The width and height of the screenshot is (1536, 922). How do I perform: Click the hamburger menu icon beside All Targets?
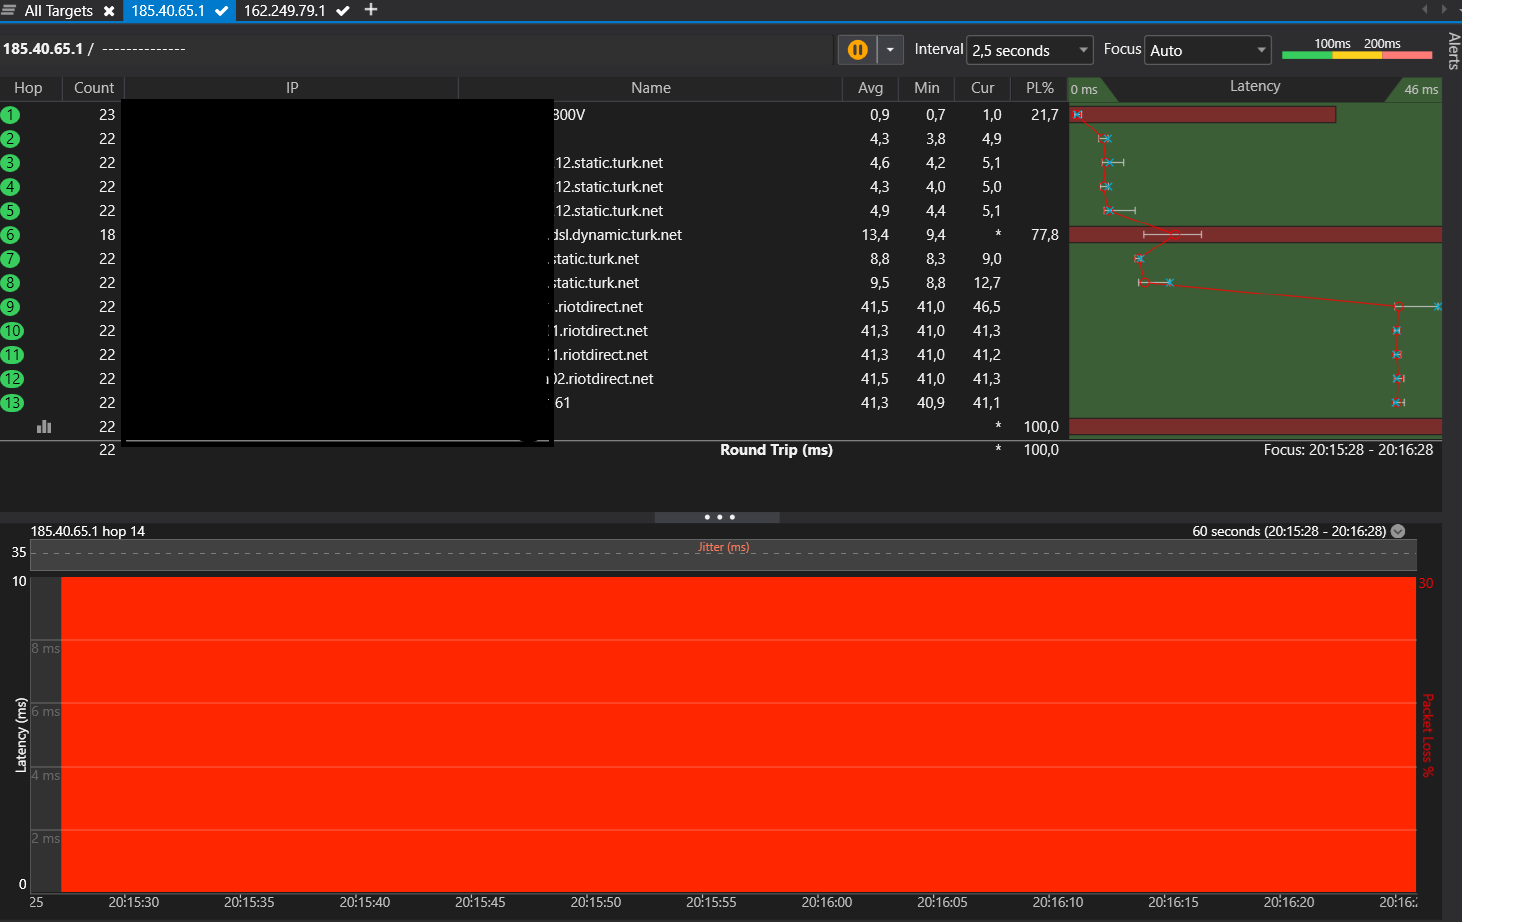9,10
